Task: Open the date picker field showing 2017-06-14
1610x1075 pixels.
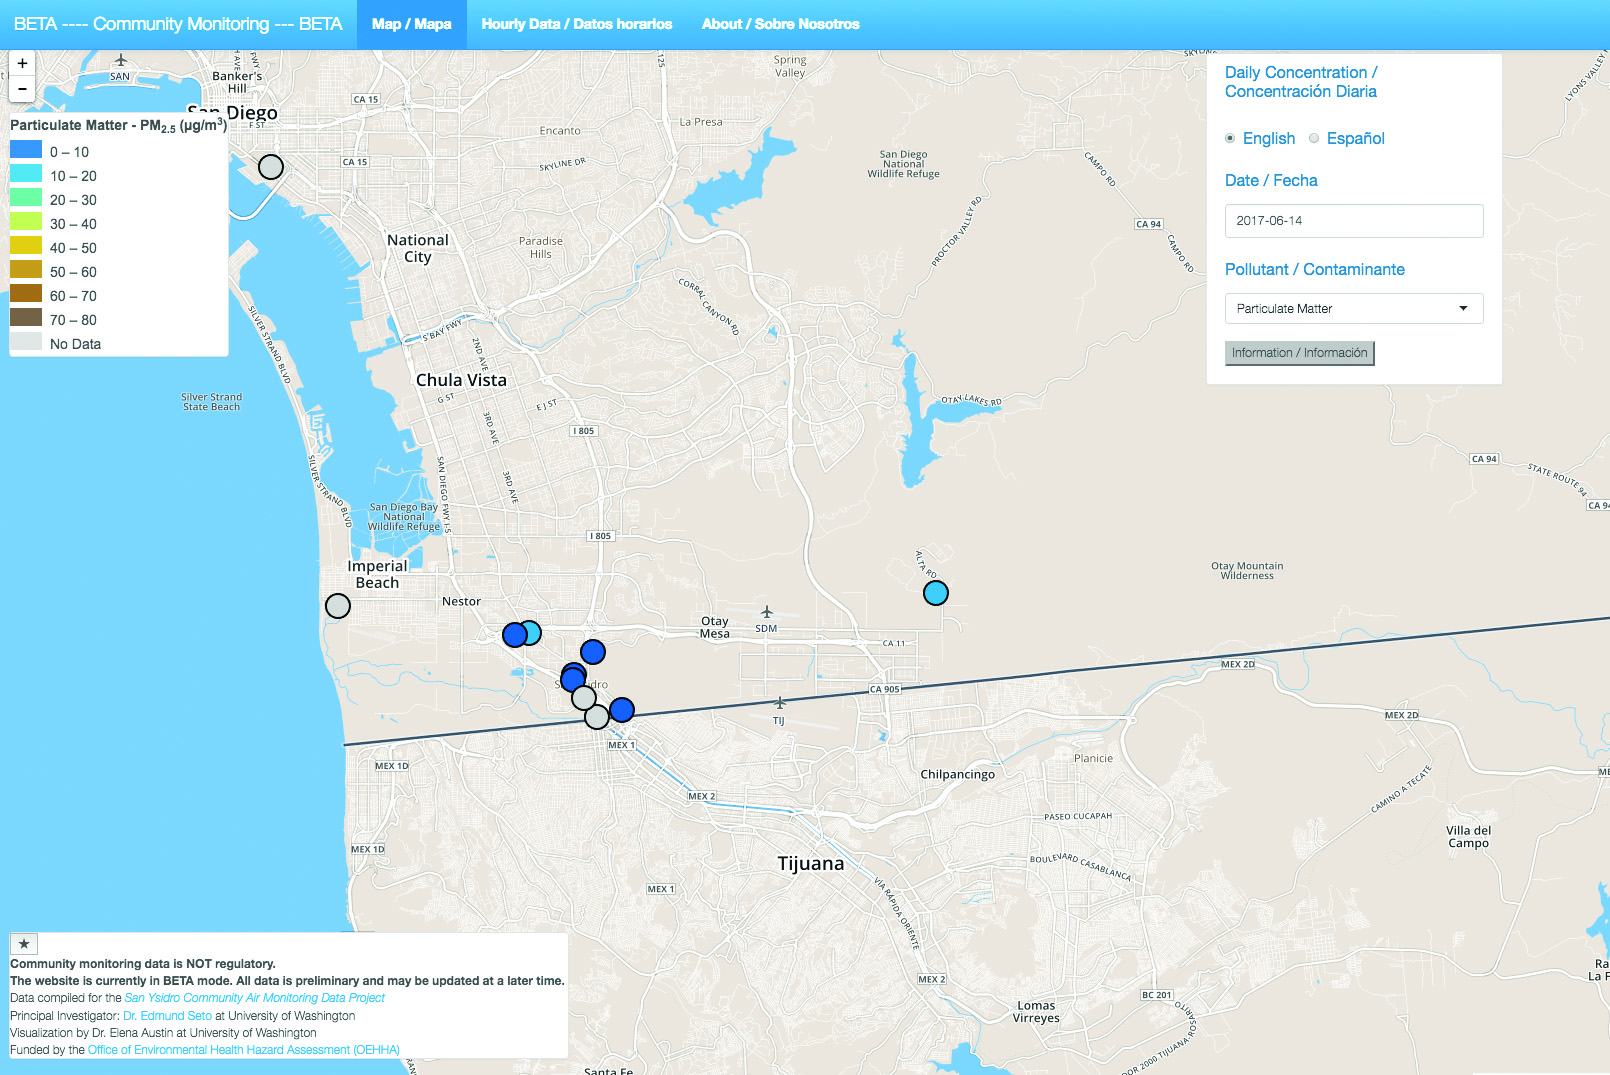Action: pyautogui.click(x=1353, y=221)
